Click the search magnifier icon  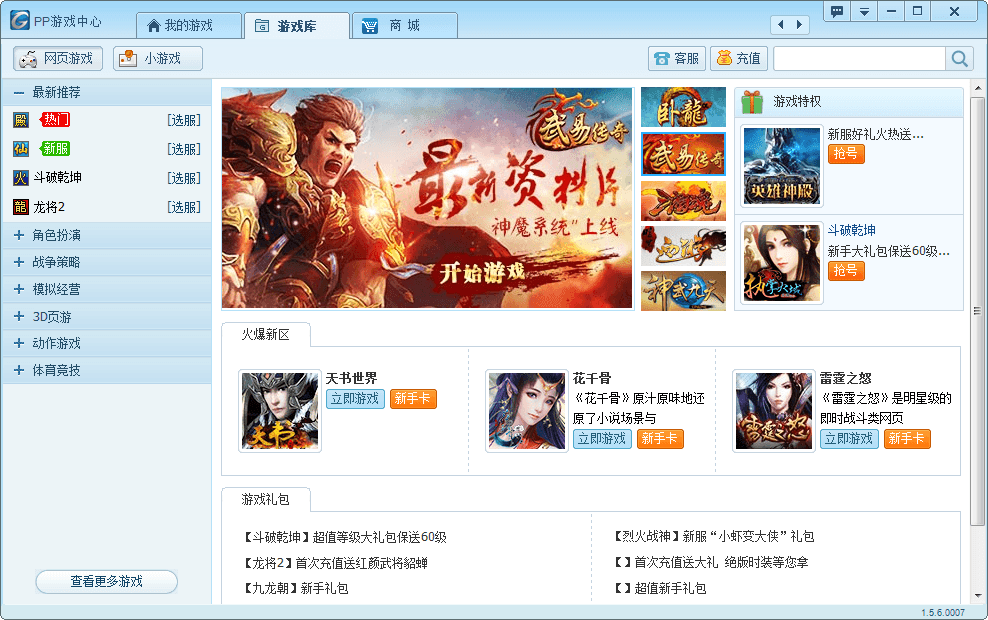(959, 59)
